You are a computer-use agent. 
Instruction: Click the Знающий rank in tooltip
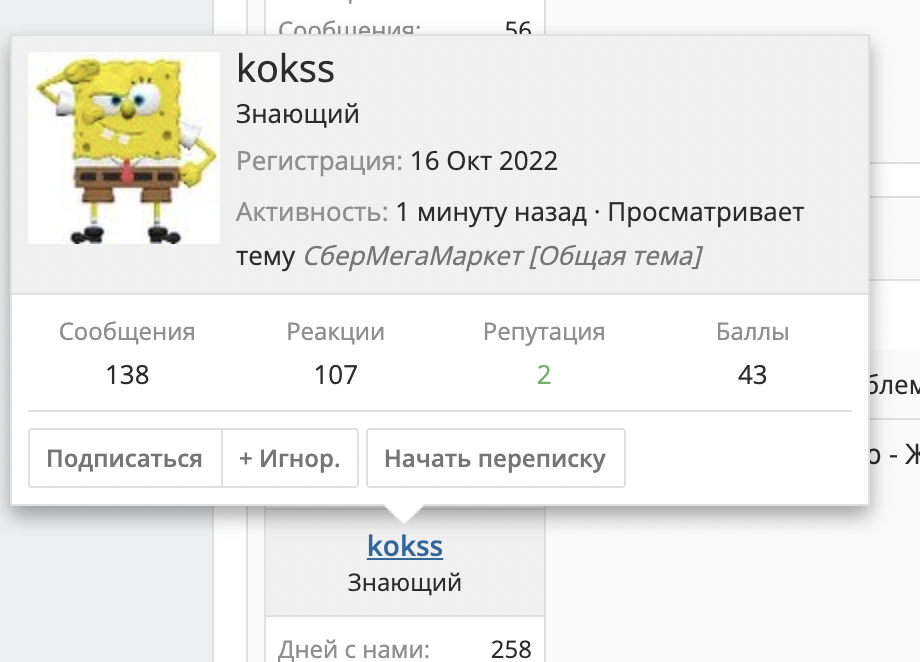(297, 114)
